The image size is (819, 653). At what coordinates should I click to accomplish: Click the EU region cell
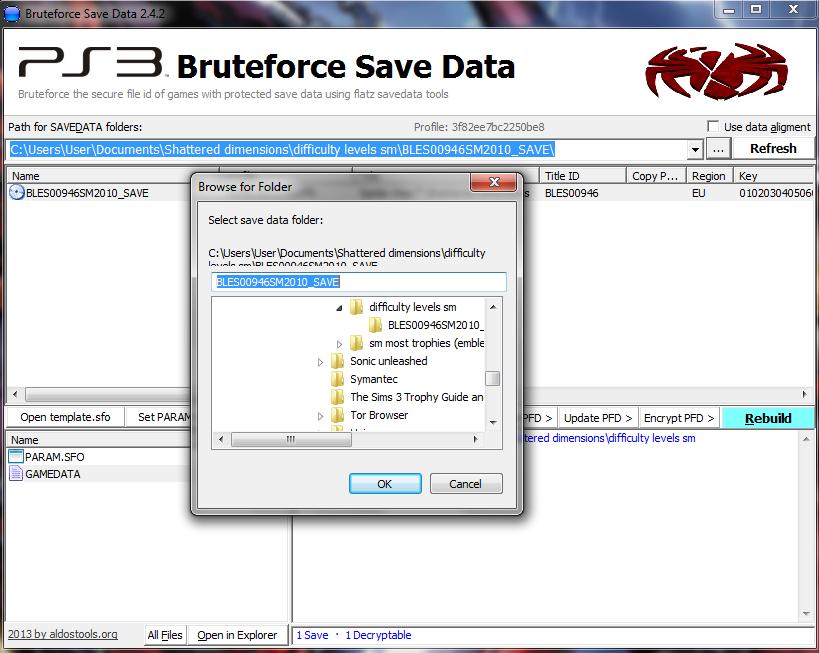(x=698, y=193)
